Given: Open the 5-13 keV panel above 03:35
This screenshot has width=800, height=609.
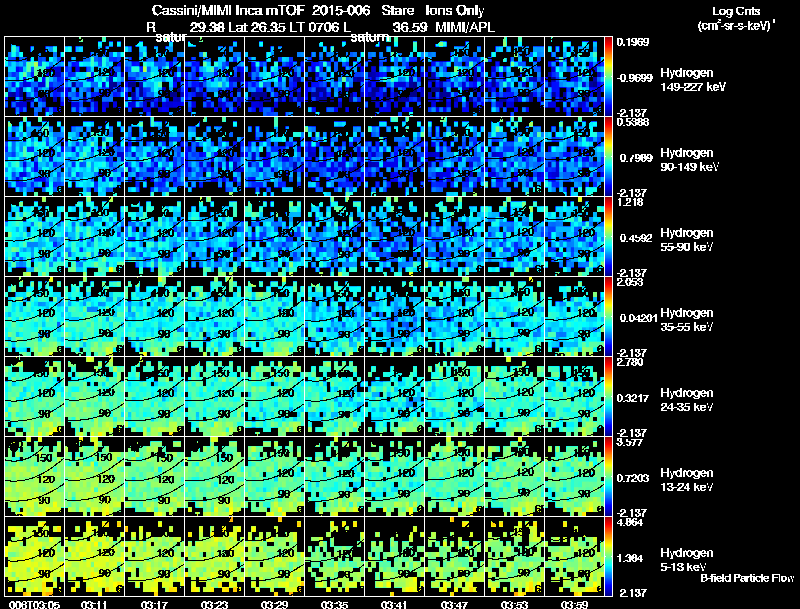Looking at the screenshot, I should click(334, 557).
